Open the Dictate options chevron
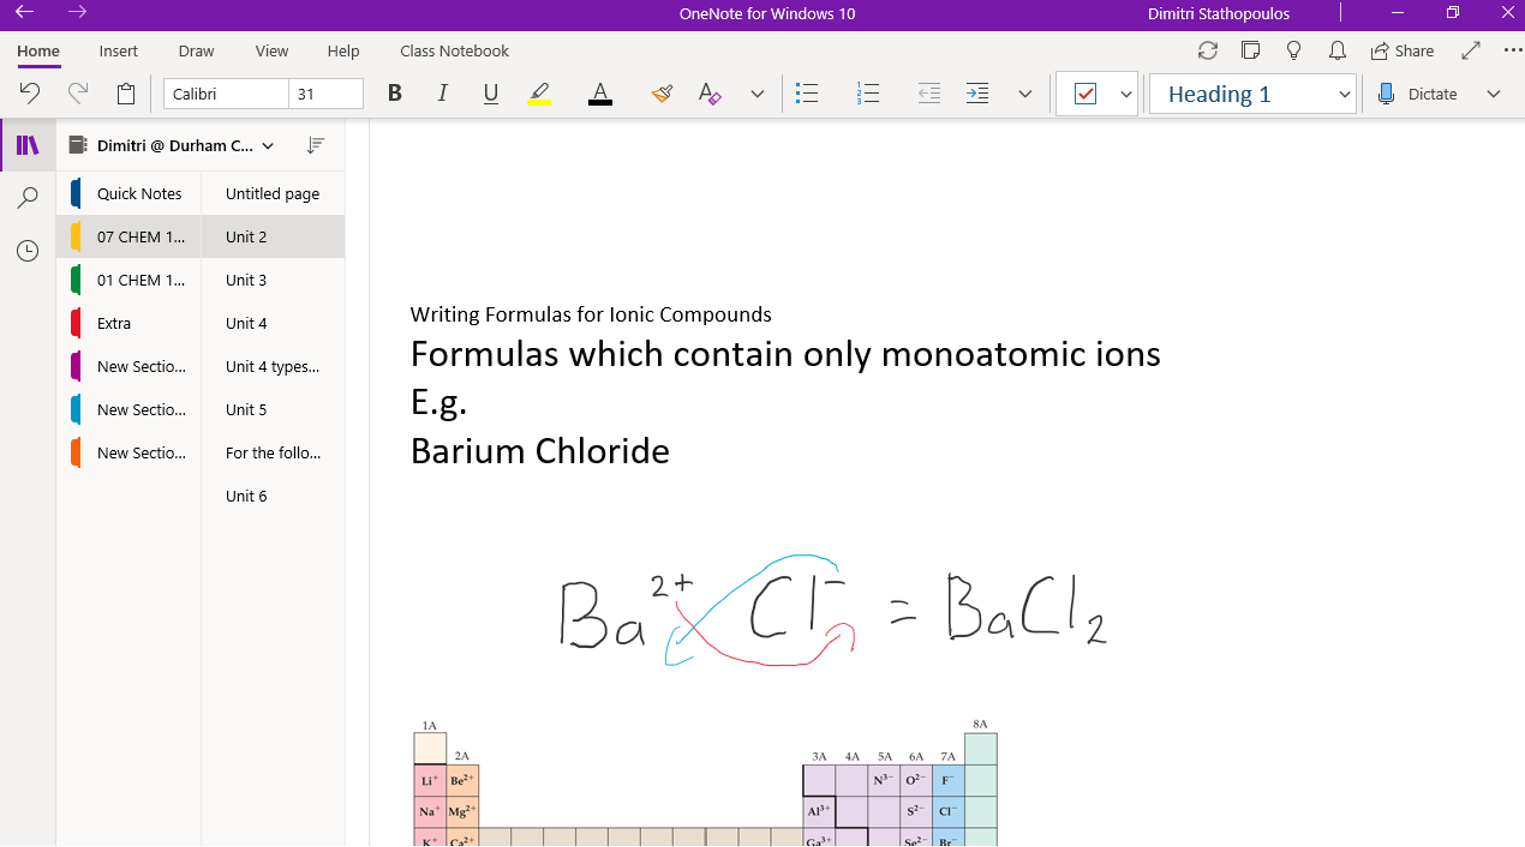This screenshot has height=847, width=1525. pos(1493,94)
